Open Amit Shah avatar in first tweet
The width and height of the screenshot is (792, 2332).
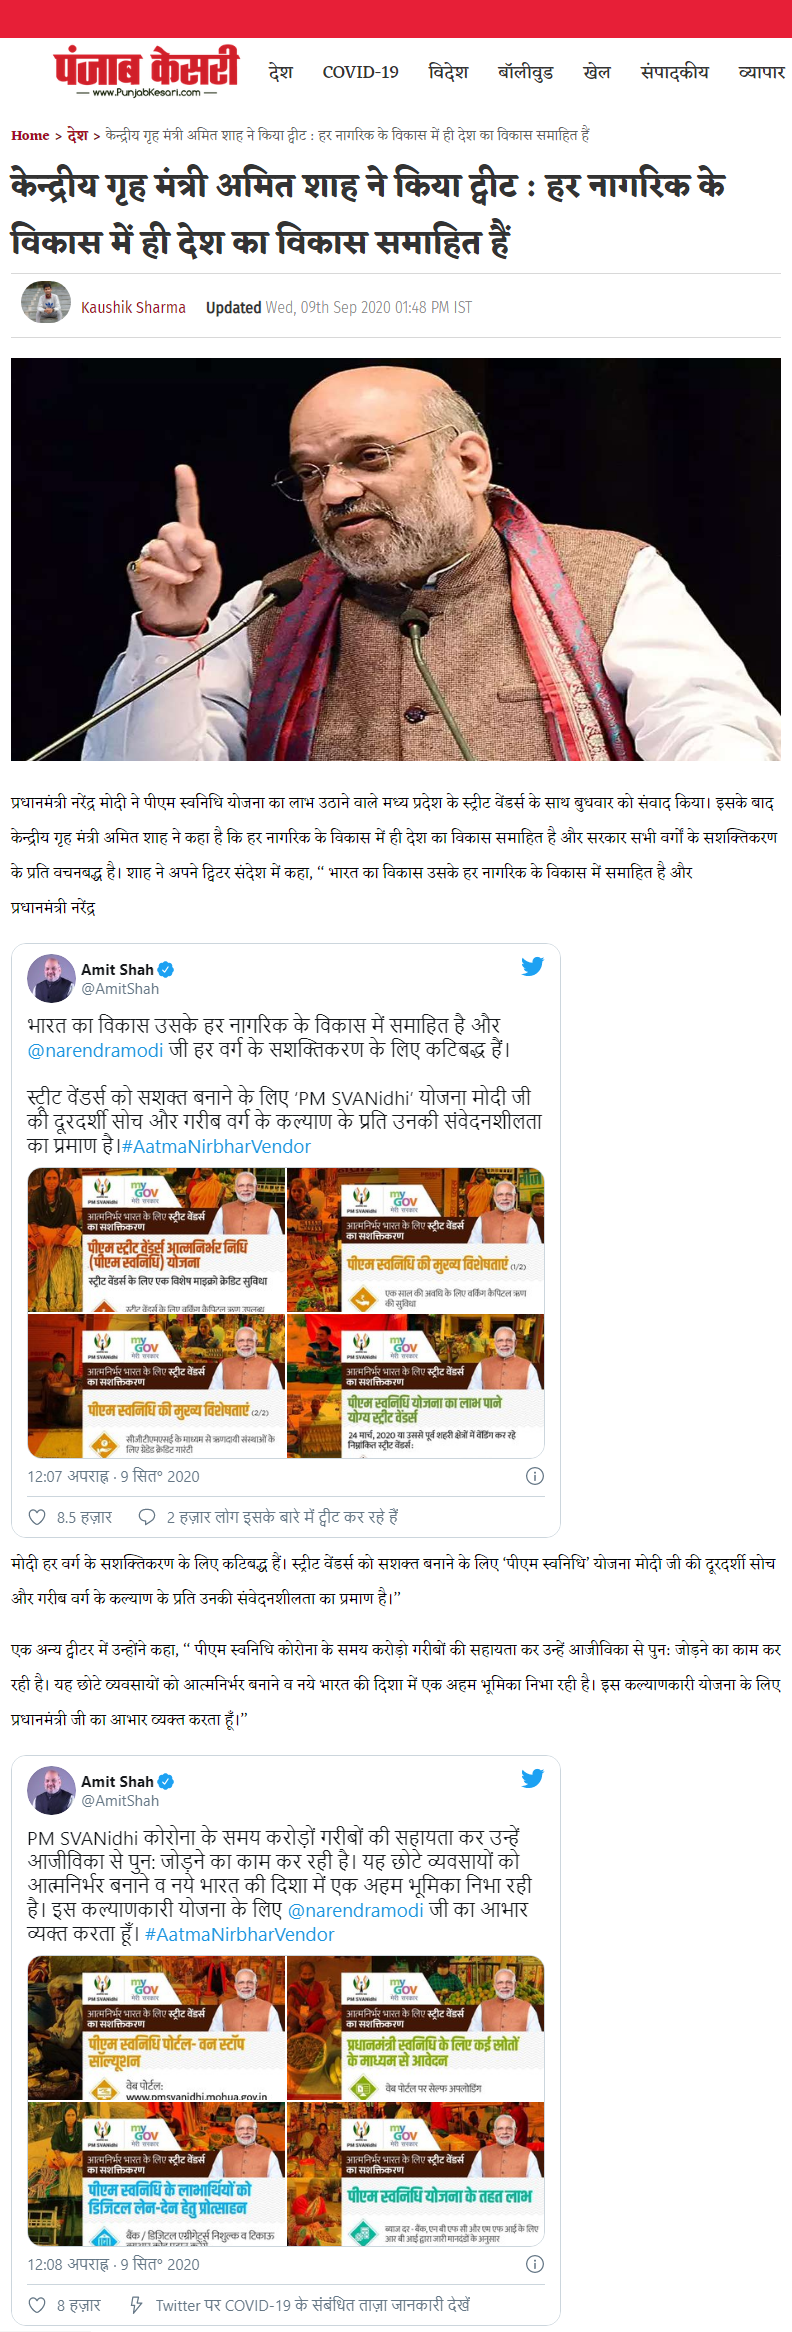(x=51, y=978)
